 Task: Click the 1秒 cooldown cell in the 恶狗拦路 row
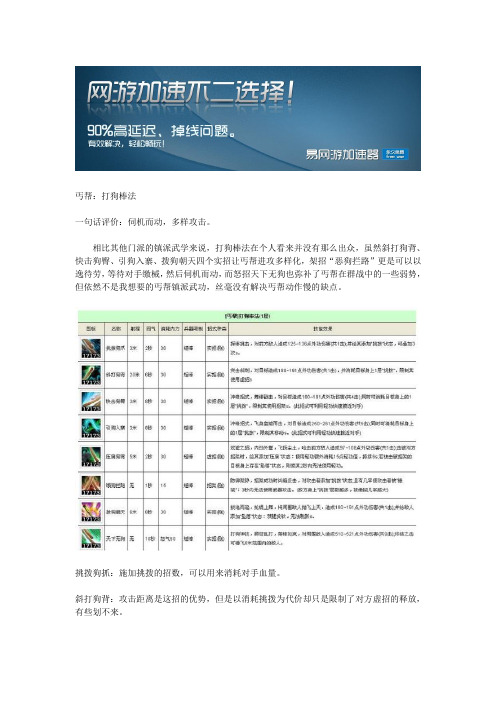click(x=149, y=485)
